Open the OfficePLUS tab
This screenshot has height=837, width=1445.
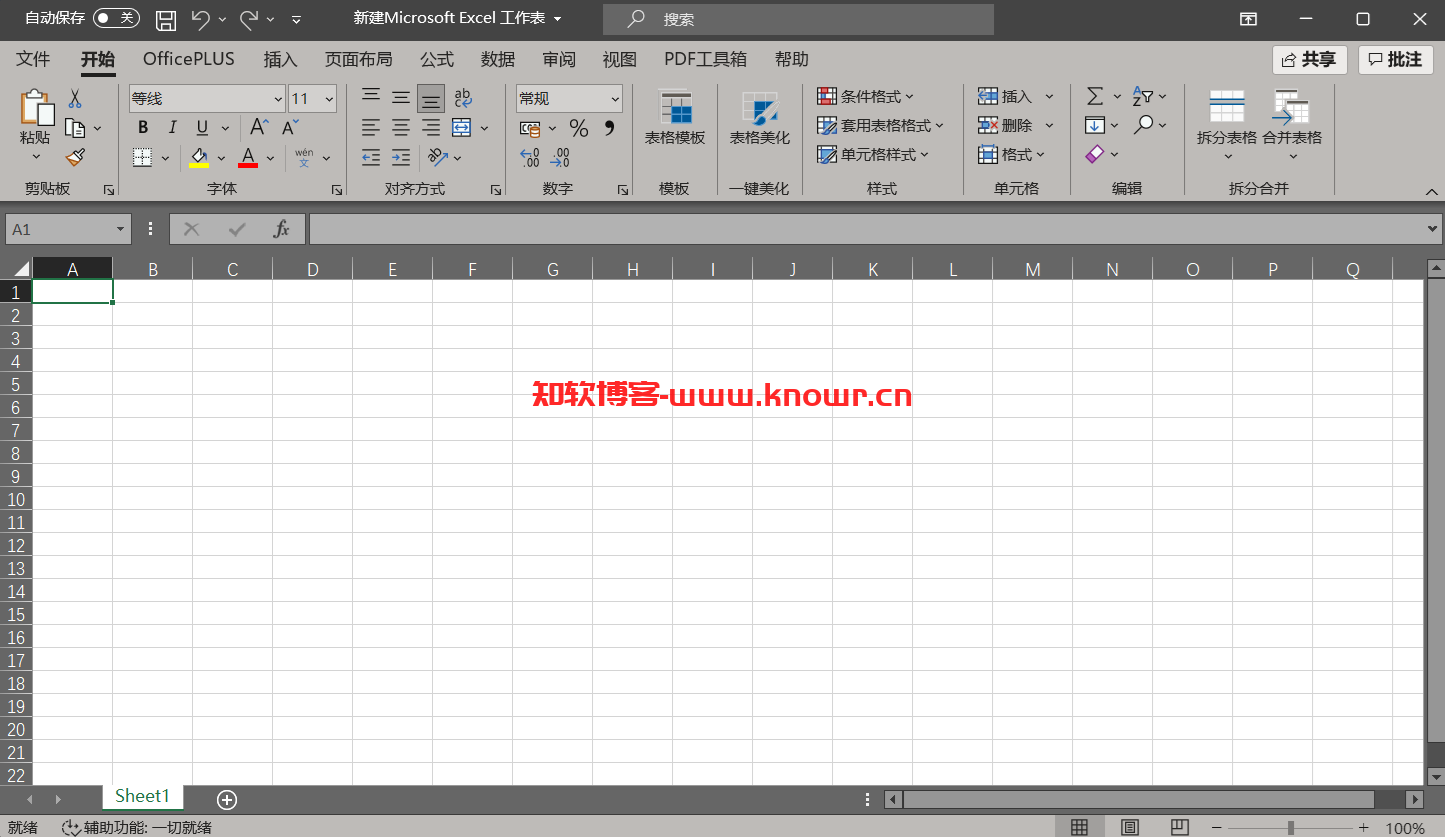click(189, 59)
